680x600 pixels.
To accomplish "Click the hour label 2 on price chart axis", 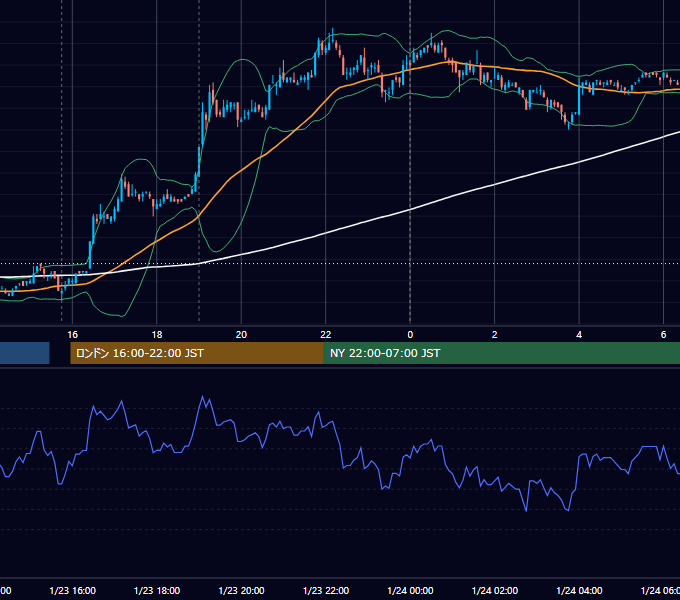I will [x=494, y=335].
